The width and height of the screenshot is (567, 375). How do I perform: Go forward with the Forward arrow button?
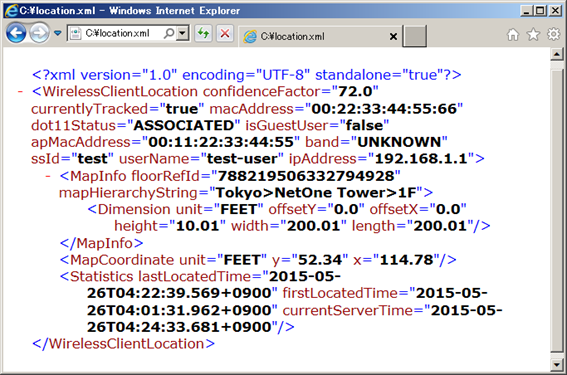point(39,33)
